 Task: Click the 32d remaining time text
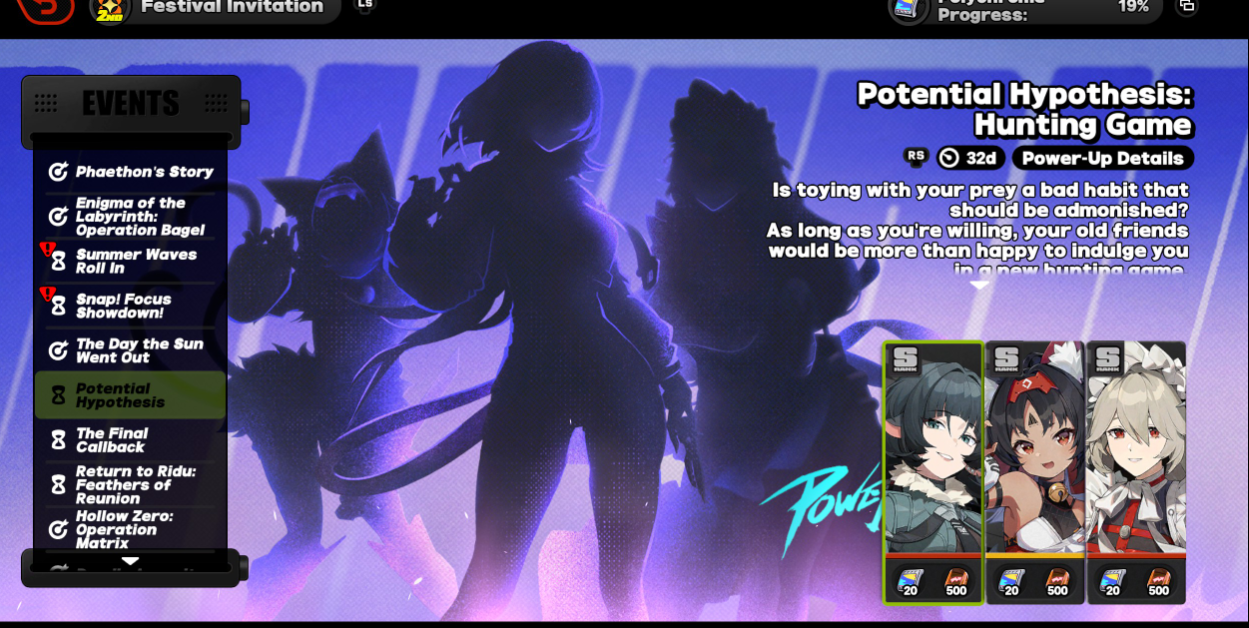[x=981, y=158]
